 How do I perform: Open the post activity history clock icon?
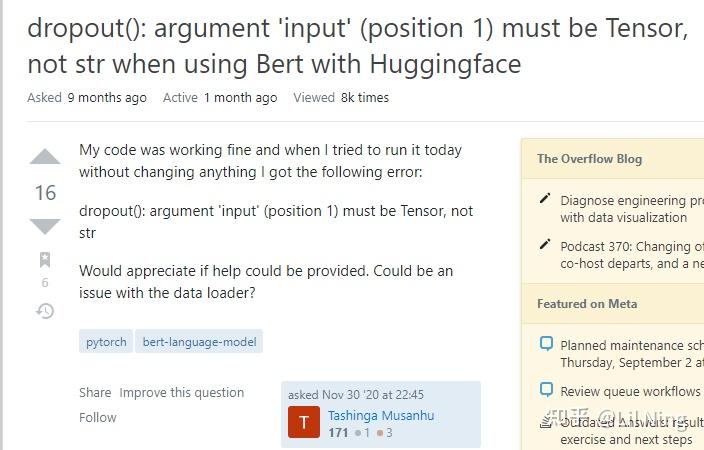click(x=45, y=311)
